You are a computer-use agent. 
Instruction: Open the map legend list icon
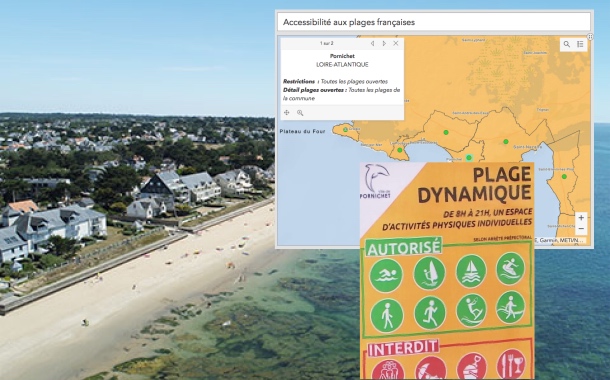pyautogui.click(x=580, y=44)
